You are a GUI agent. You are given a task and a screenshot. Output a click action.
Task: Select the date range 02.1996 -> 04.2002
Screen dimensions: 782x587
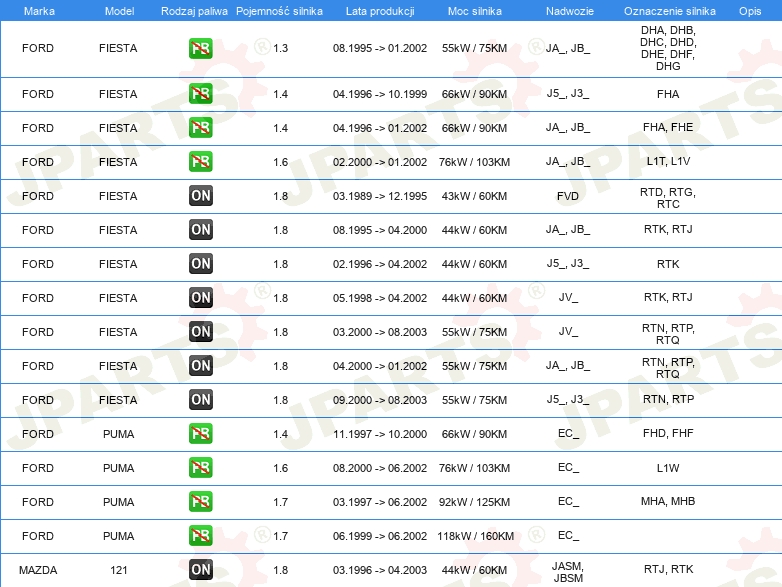(380, 264)
